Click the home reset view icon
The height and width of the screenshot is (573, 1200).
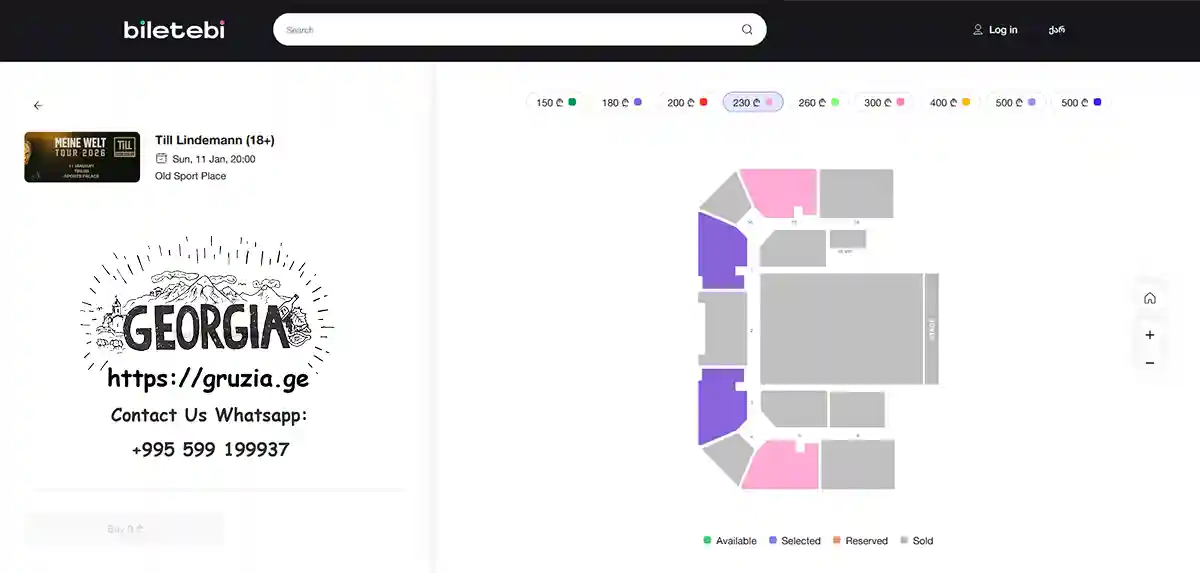click(1150, 298)
